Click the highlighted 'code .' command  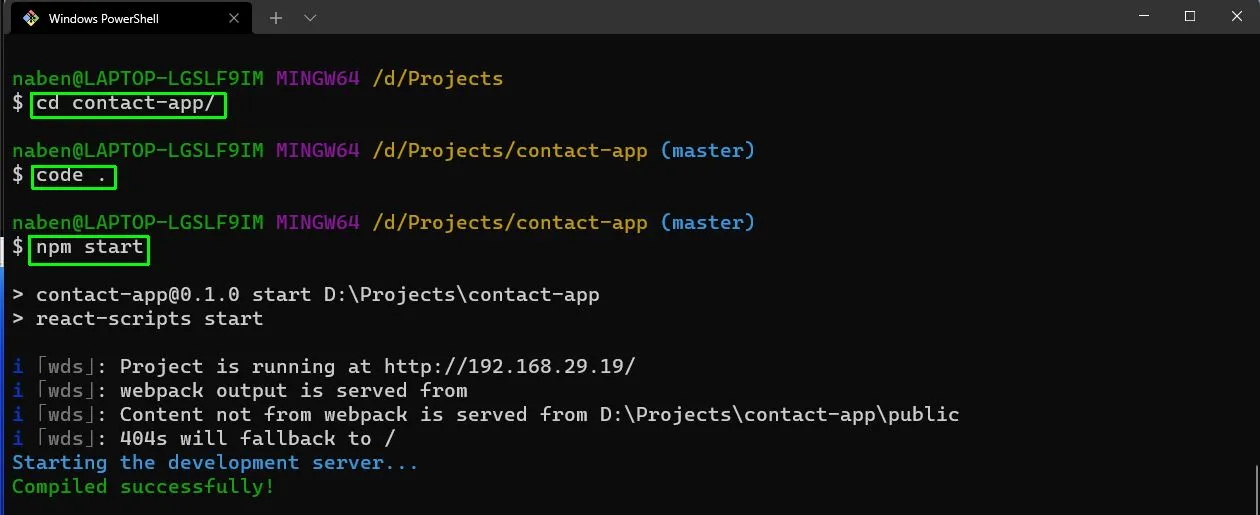73,176
